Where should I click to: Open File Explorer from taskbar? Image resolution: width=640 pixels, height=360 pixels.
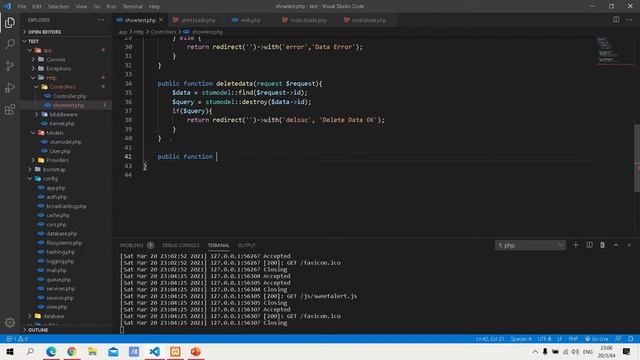coord(93,351)
